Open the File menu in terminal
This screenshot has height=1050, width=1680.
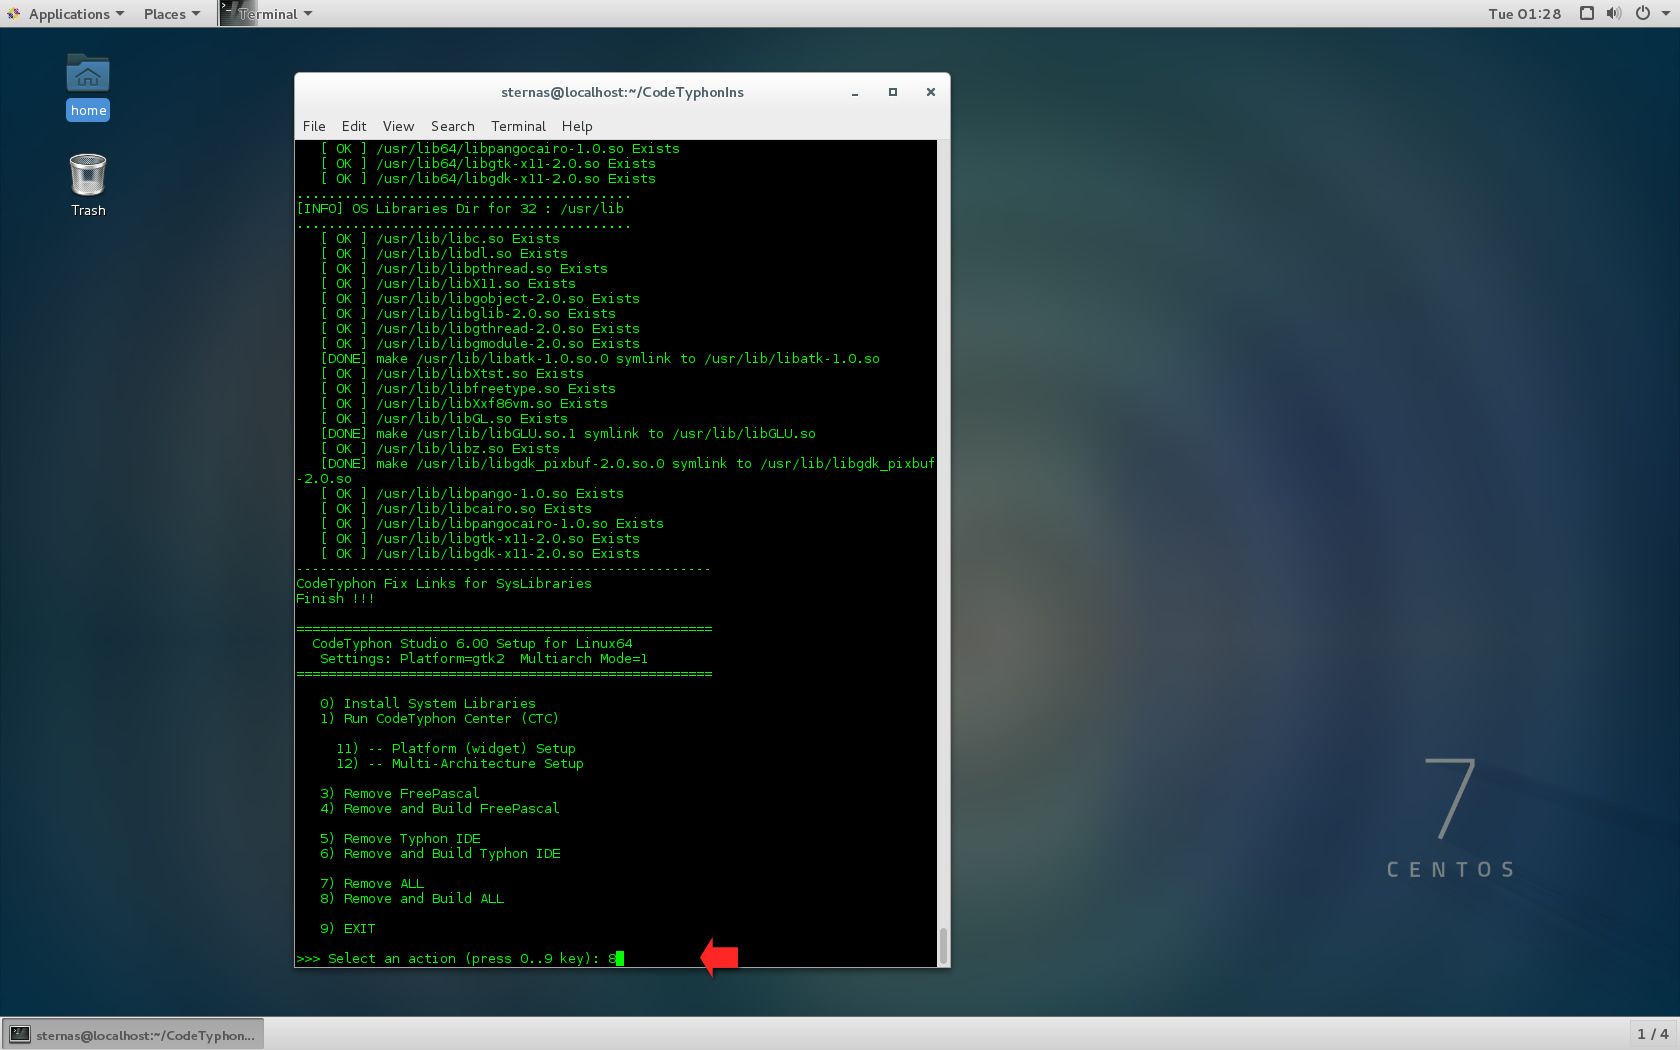click(314, 126)
